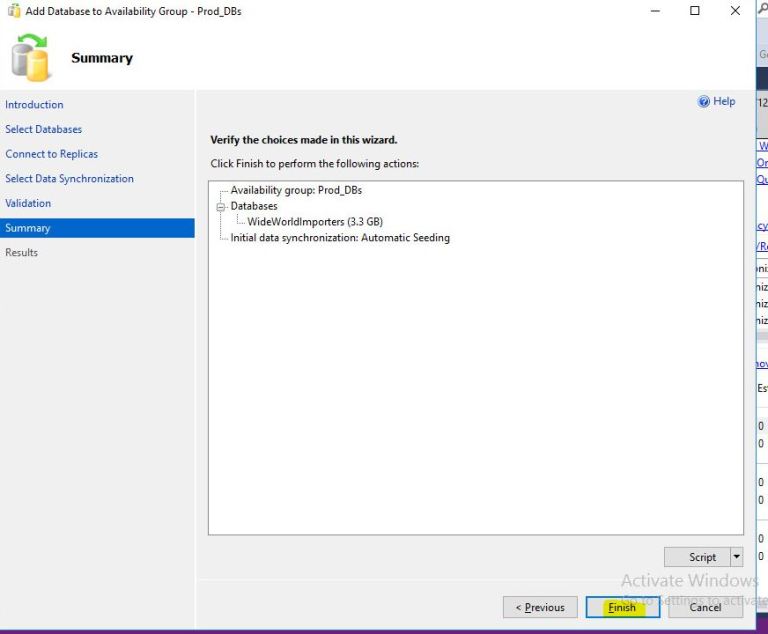Open the Script dropdown arrow

pyautogui.click(x=737, y=557)
